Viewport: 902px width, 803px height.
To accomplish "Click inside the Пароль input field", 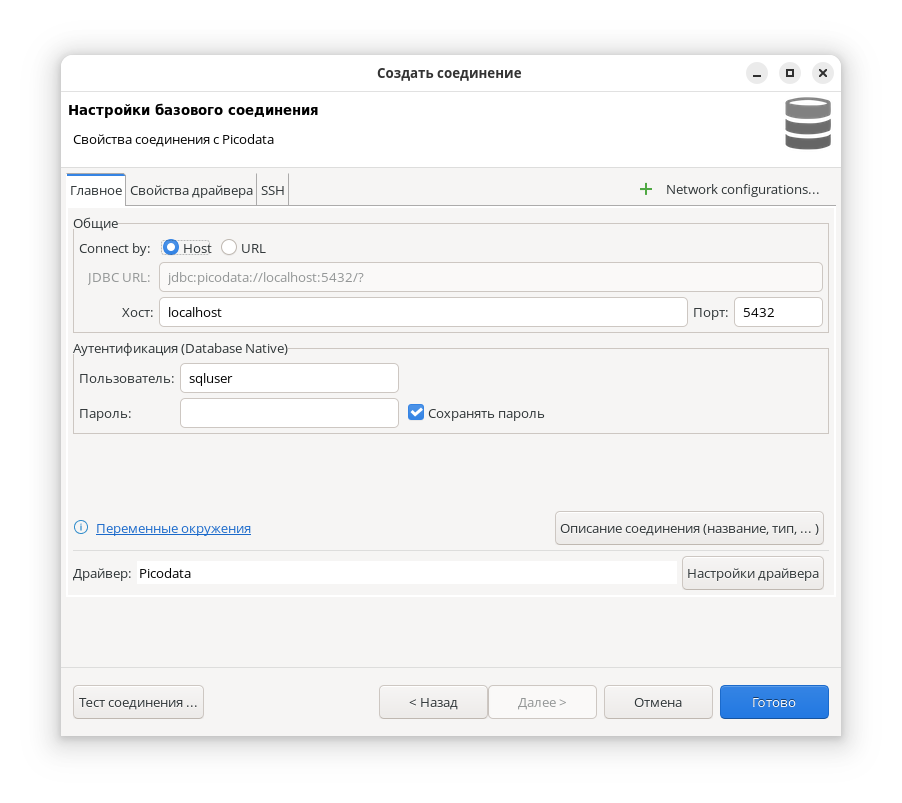I will [288, 412].
